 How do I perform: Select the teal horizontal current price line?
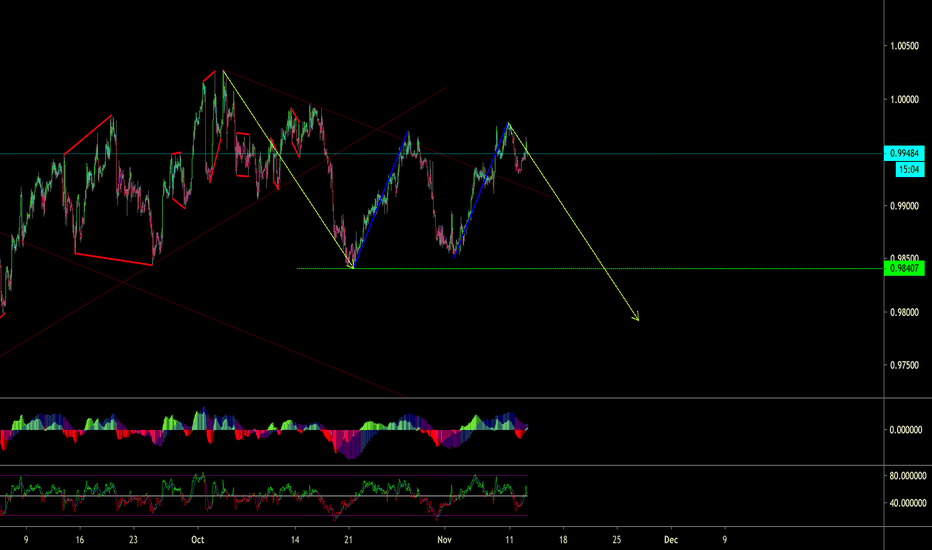coord(442,154)
